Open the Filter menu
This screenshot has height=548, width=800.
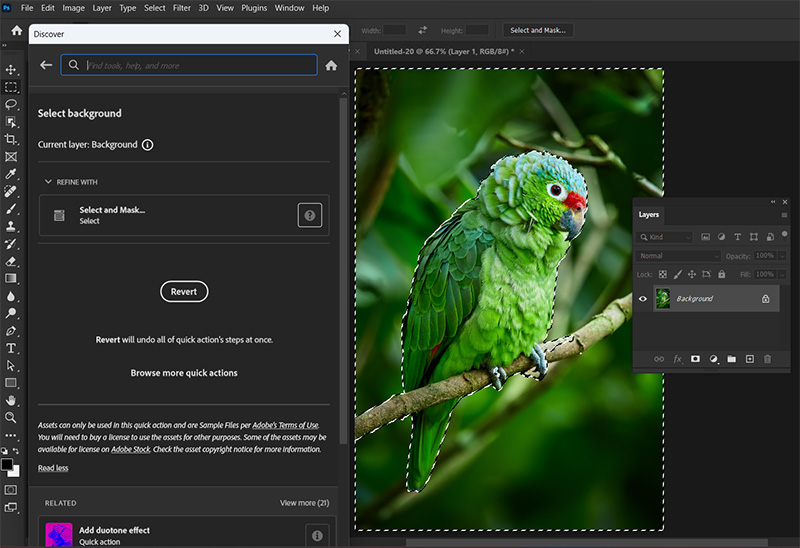181,8
